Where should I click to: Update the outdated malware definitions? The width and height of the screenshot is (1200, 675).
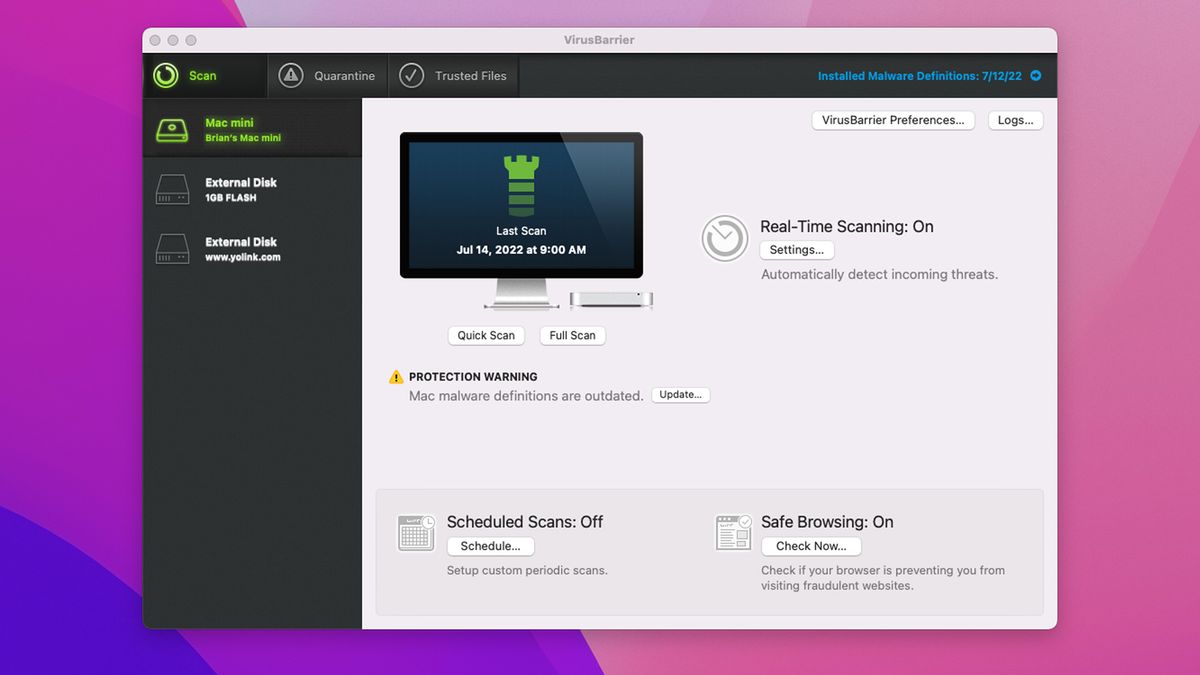[x=681, y=394]
